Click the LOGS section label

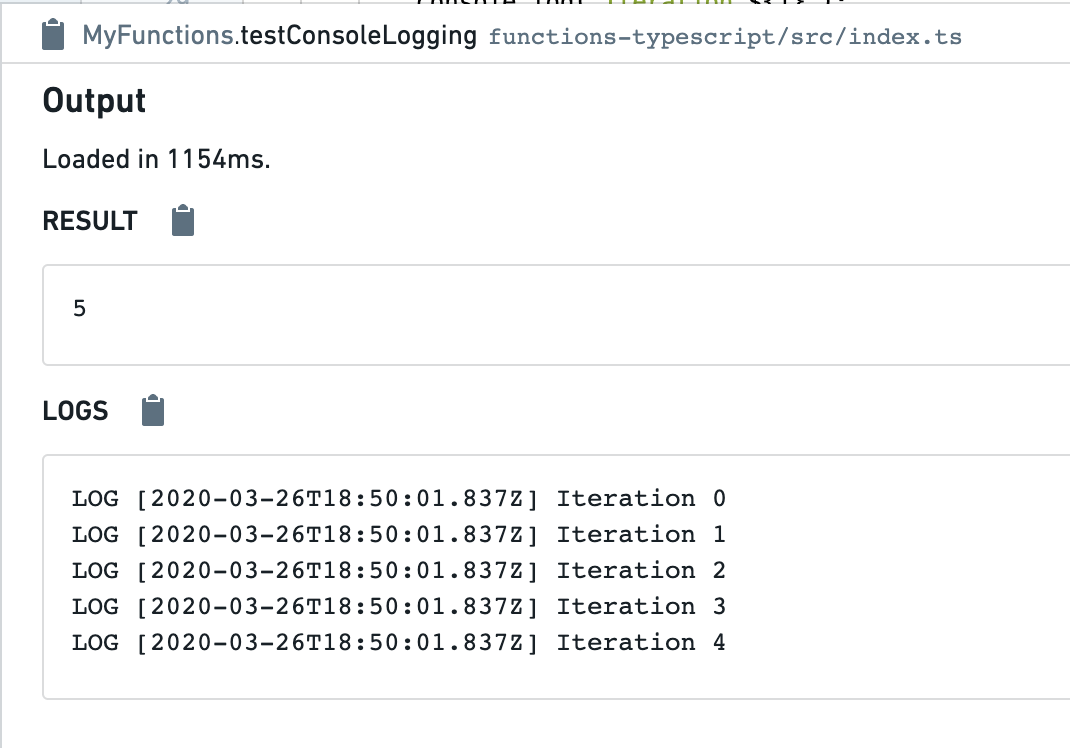[75, 411]
